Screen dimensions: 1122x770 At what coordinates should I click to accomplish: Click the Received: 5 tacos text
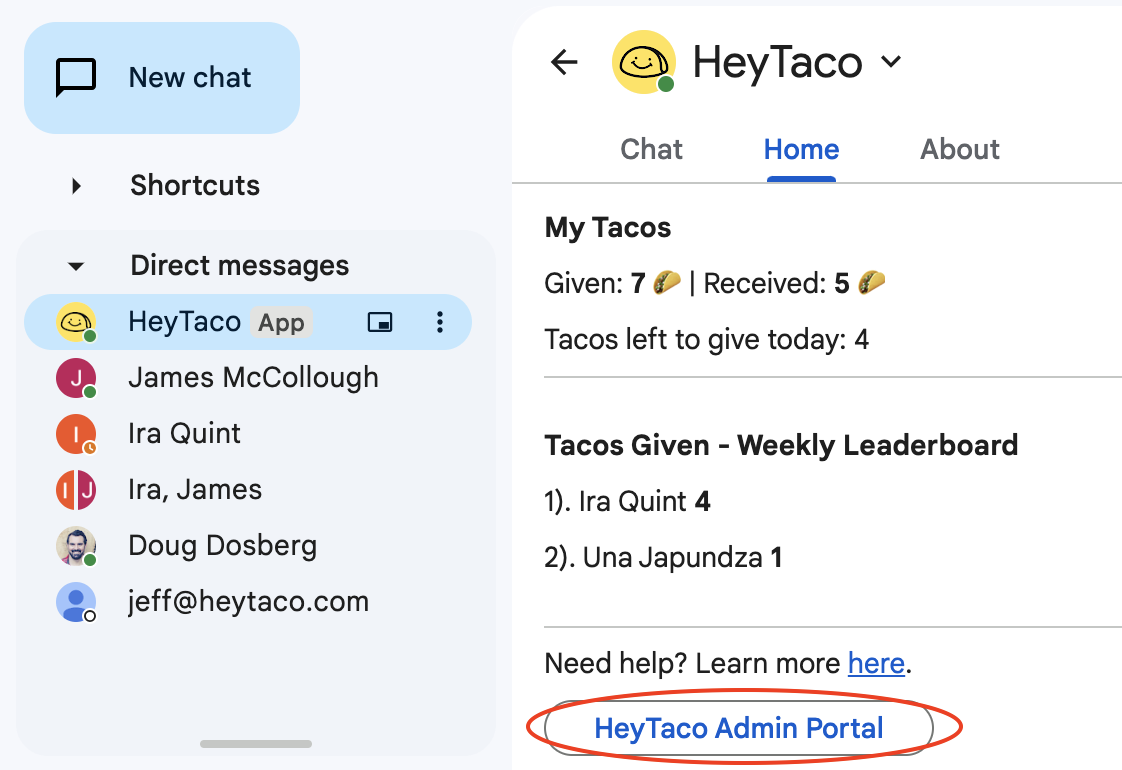(794, 283)
